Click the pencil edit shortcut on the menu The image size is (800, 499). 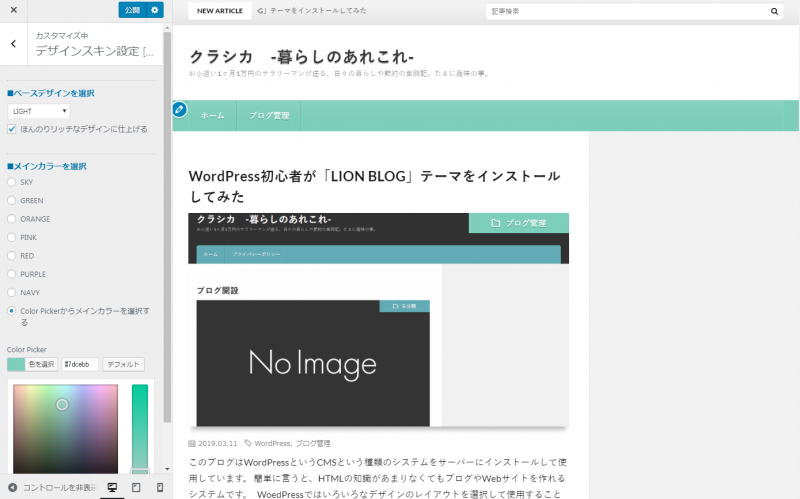pos(180,109)
